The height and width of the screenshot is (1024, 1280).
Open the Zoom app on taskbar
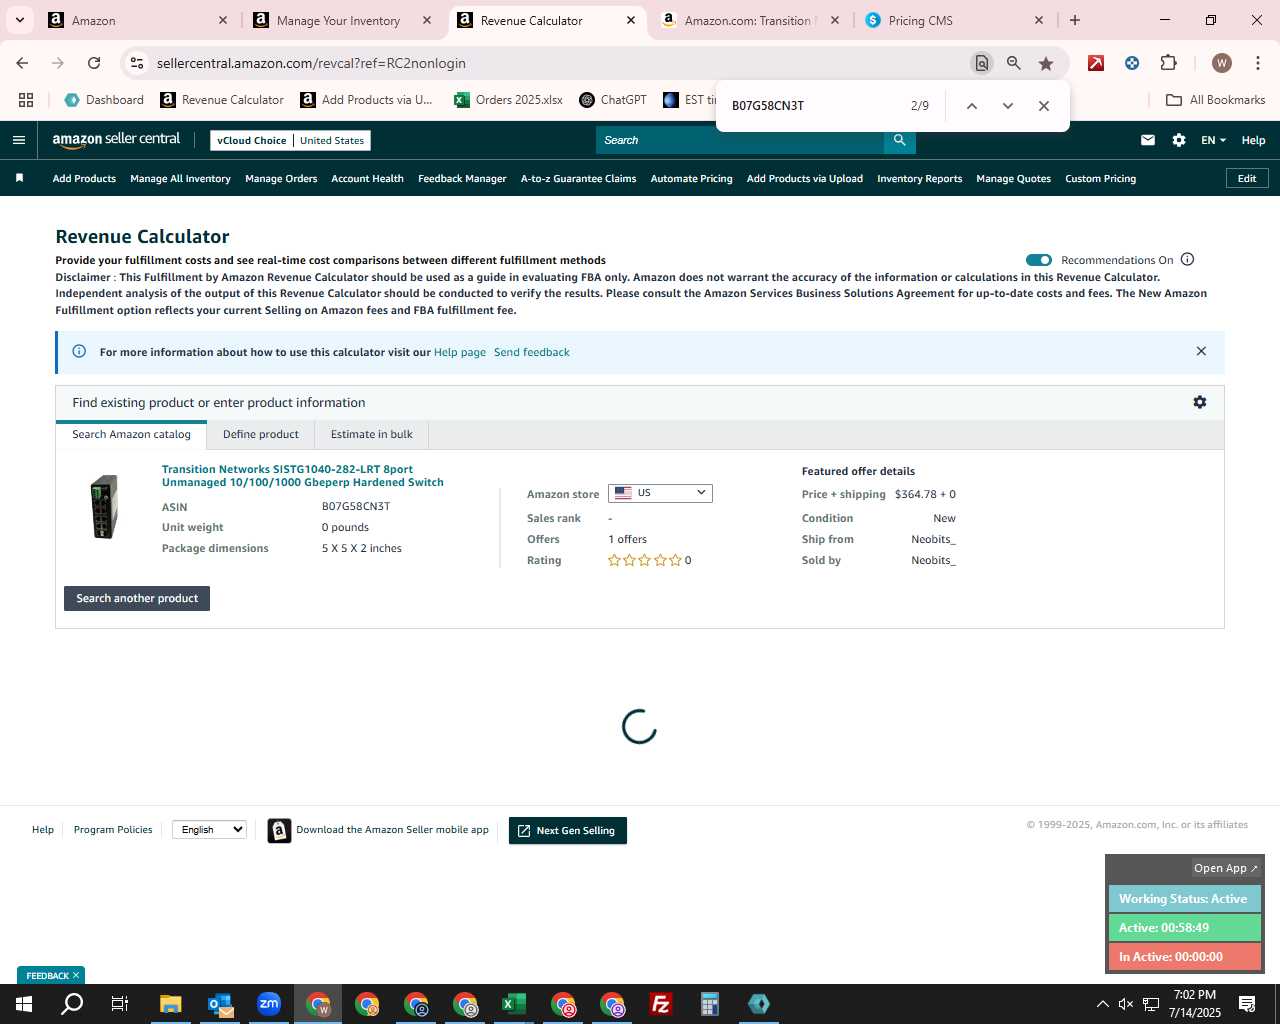point(269,1004)
